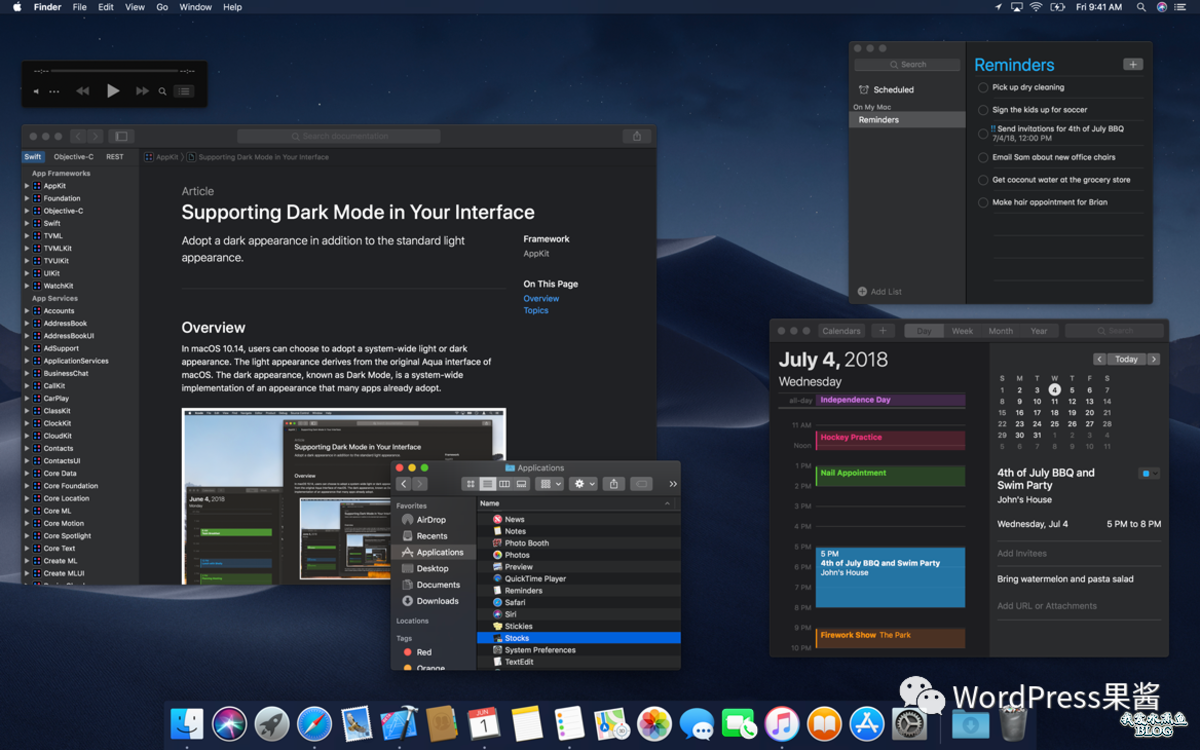The image size is (1200, 750).
Task: Start playback in the mini music player
Action: pyautogui.click(x=113, y=91)
